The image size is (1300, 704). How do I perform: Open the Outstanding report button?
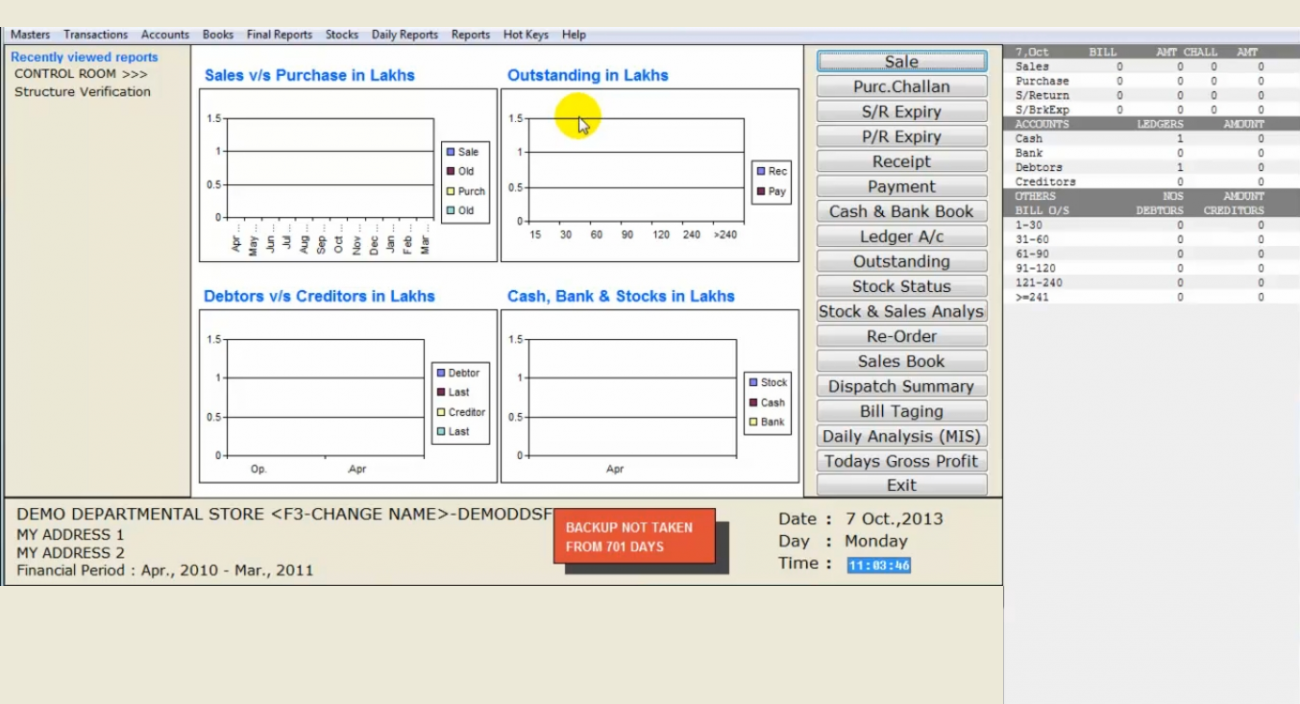901,261
